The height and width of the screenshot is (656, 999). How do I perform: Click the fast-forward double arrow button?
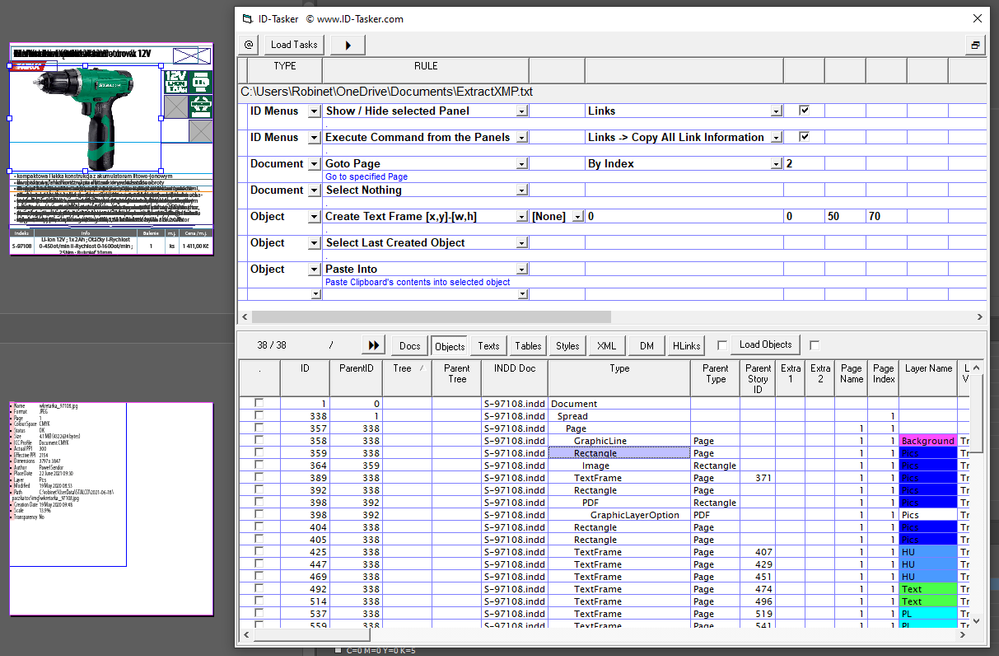[x=373, y=345]
